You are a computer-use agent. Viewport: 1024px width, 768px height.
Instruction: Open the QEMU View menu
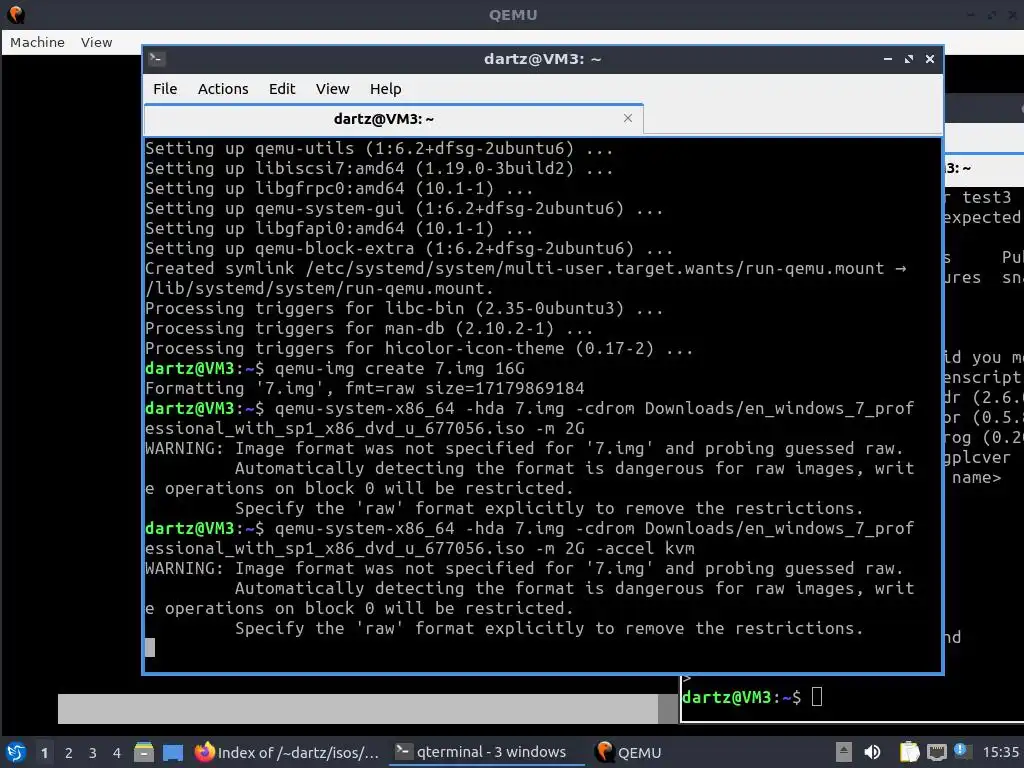[97, 42]
